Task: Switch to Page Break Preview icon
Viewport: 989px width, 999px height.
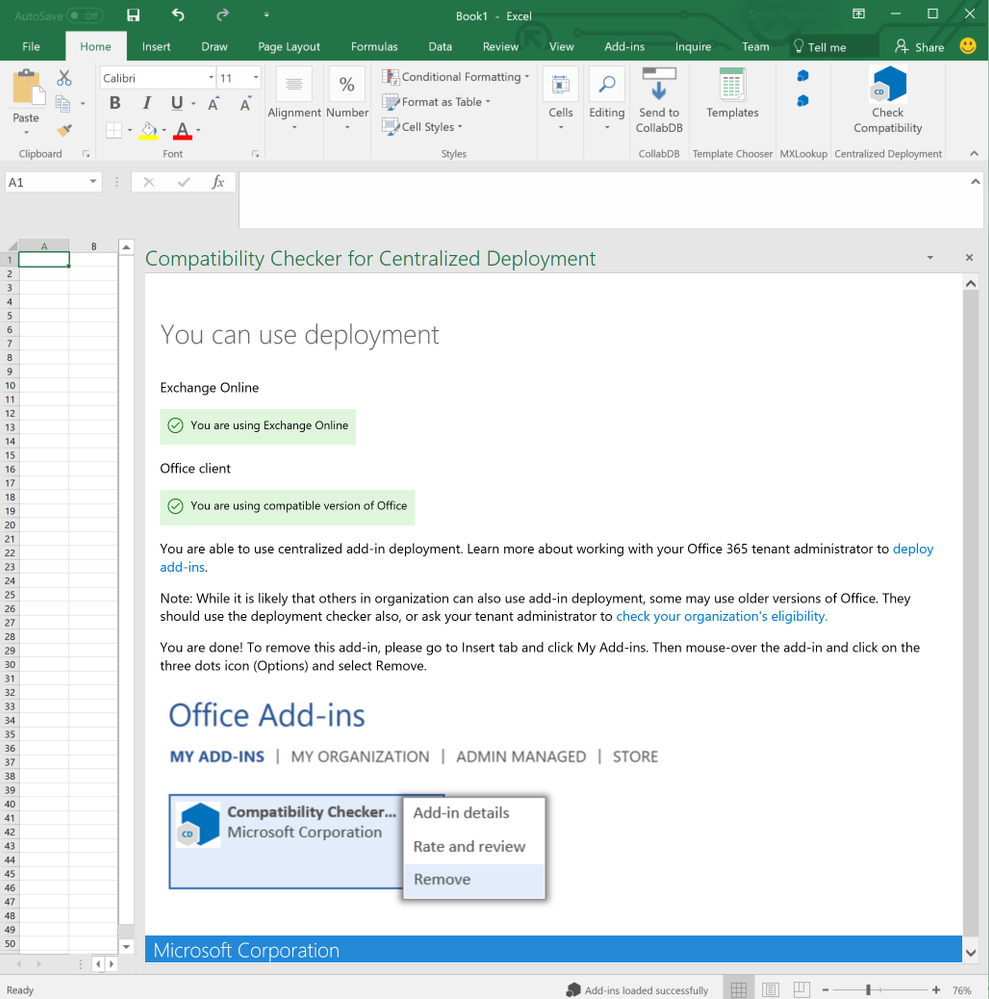Action: coord(801,989)
